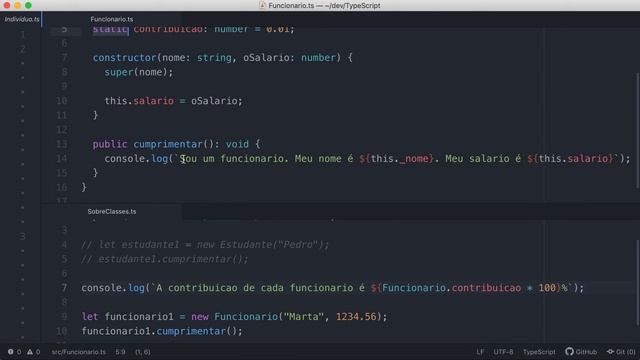Screen dimensions: 640x360
Task: Click 'new Funcionario("Marta"' expression
Action: click(x=258, y=317)
